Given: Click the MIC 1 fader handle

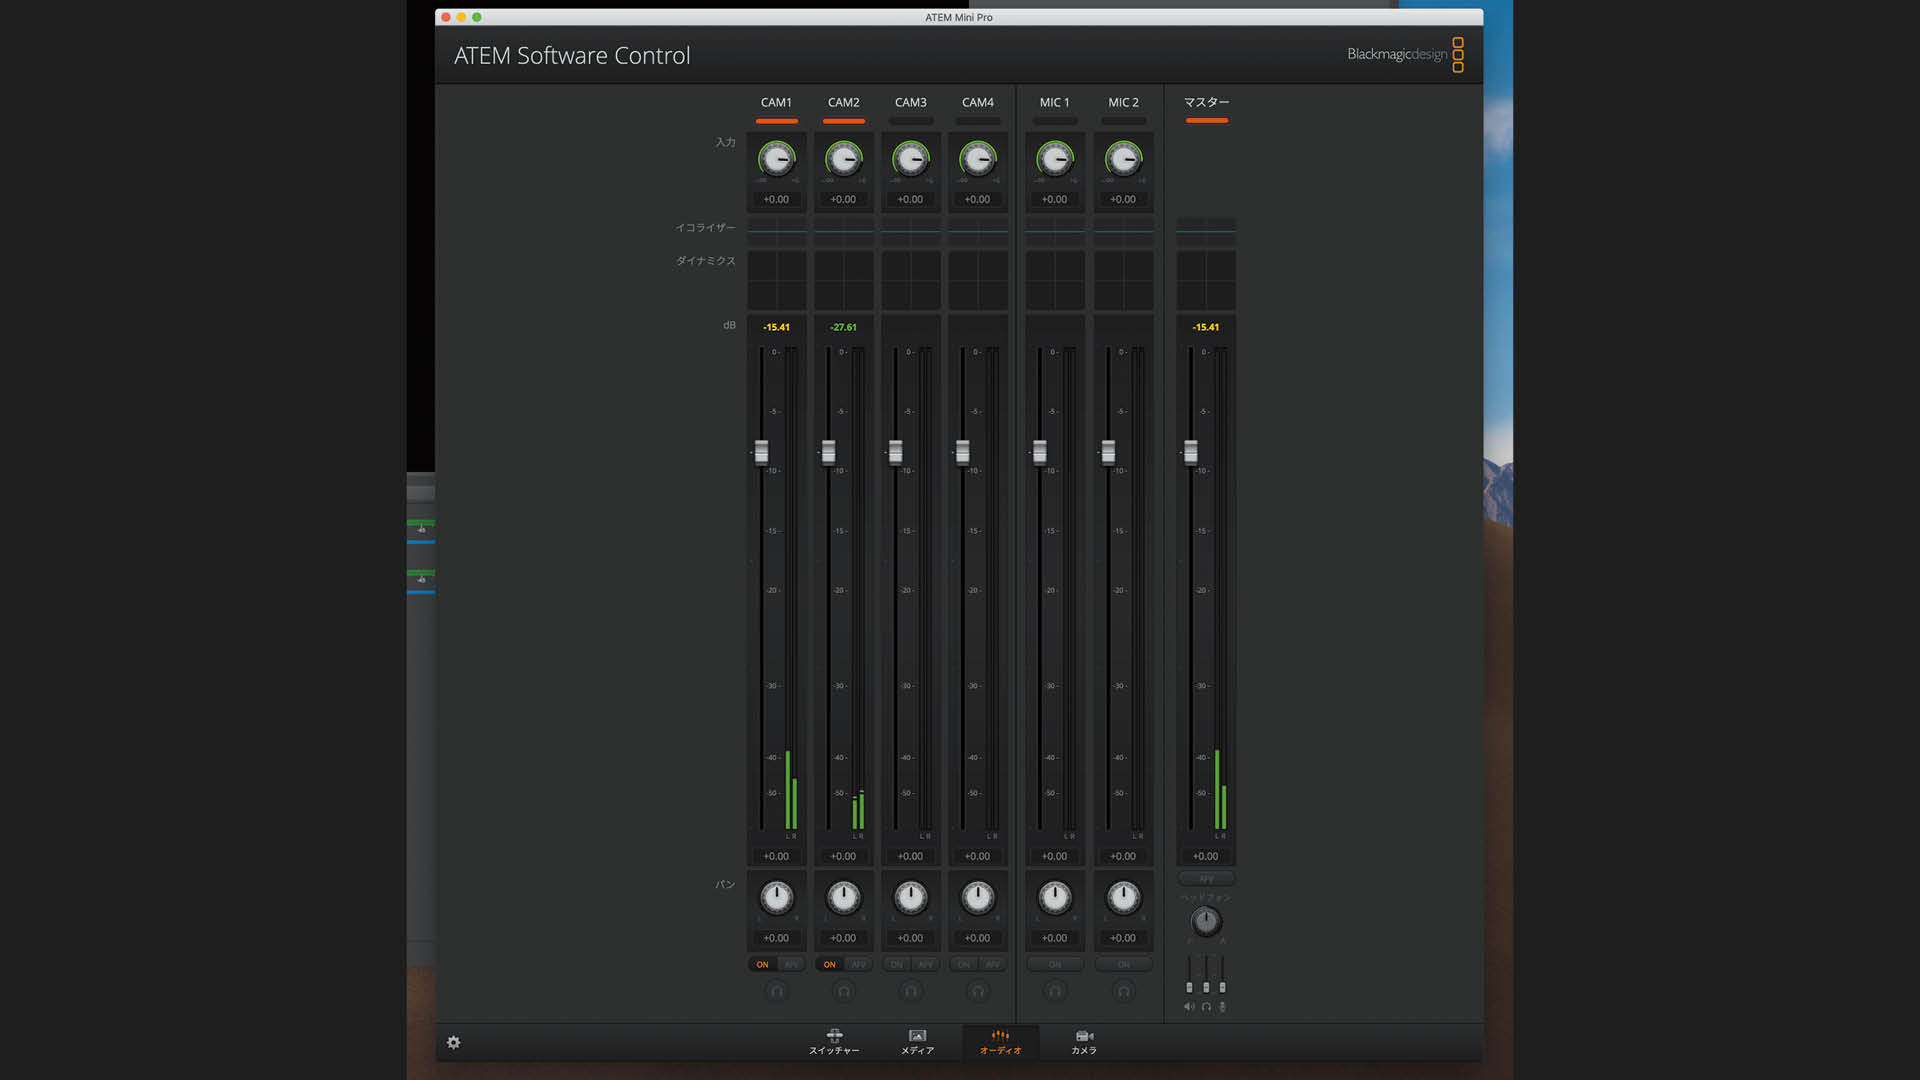Looking at the screenshot, I should (1039, 452).
